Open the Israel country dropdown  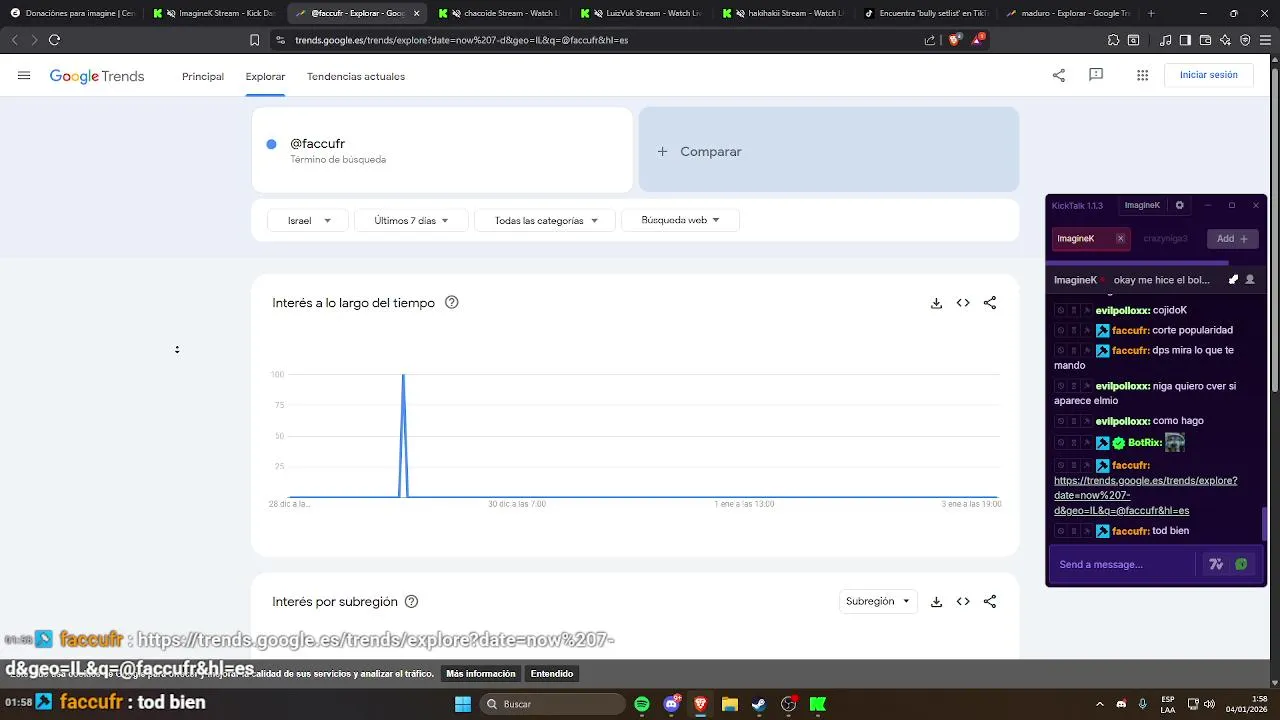click(x=308, y=220)
